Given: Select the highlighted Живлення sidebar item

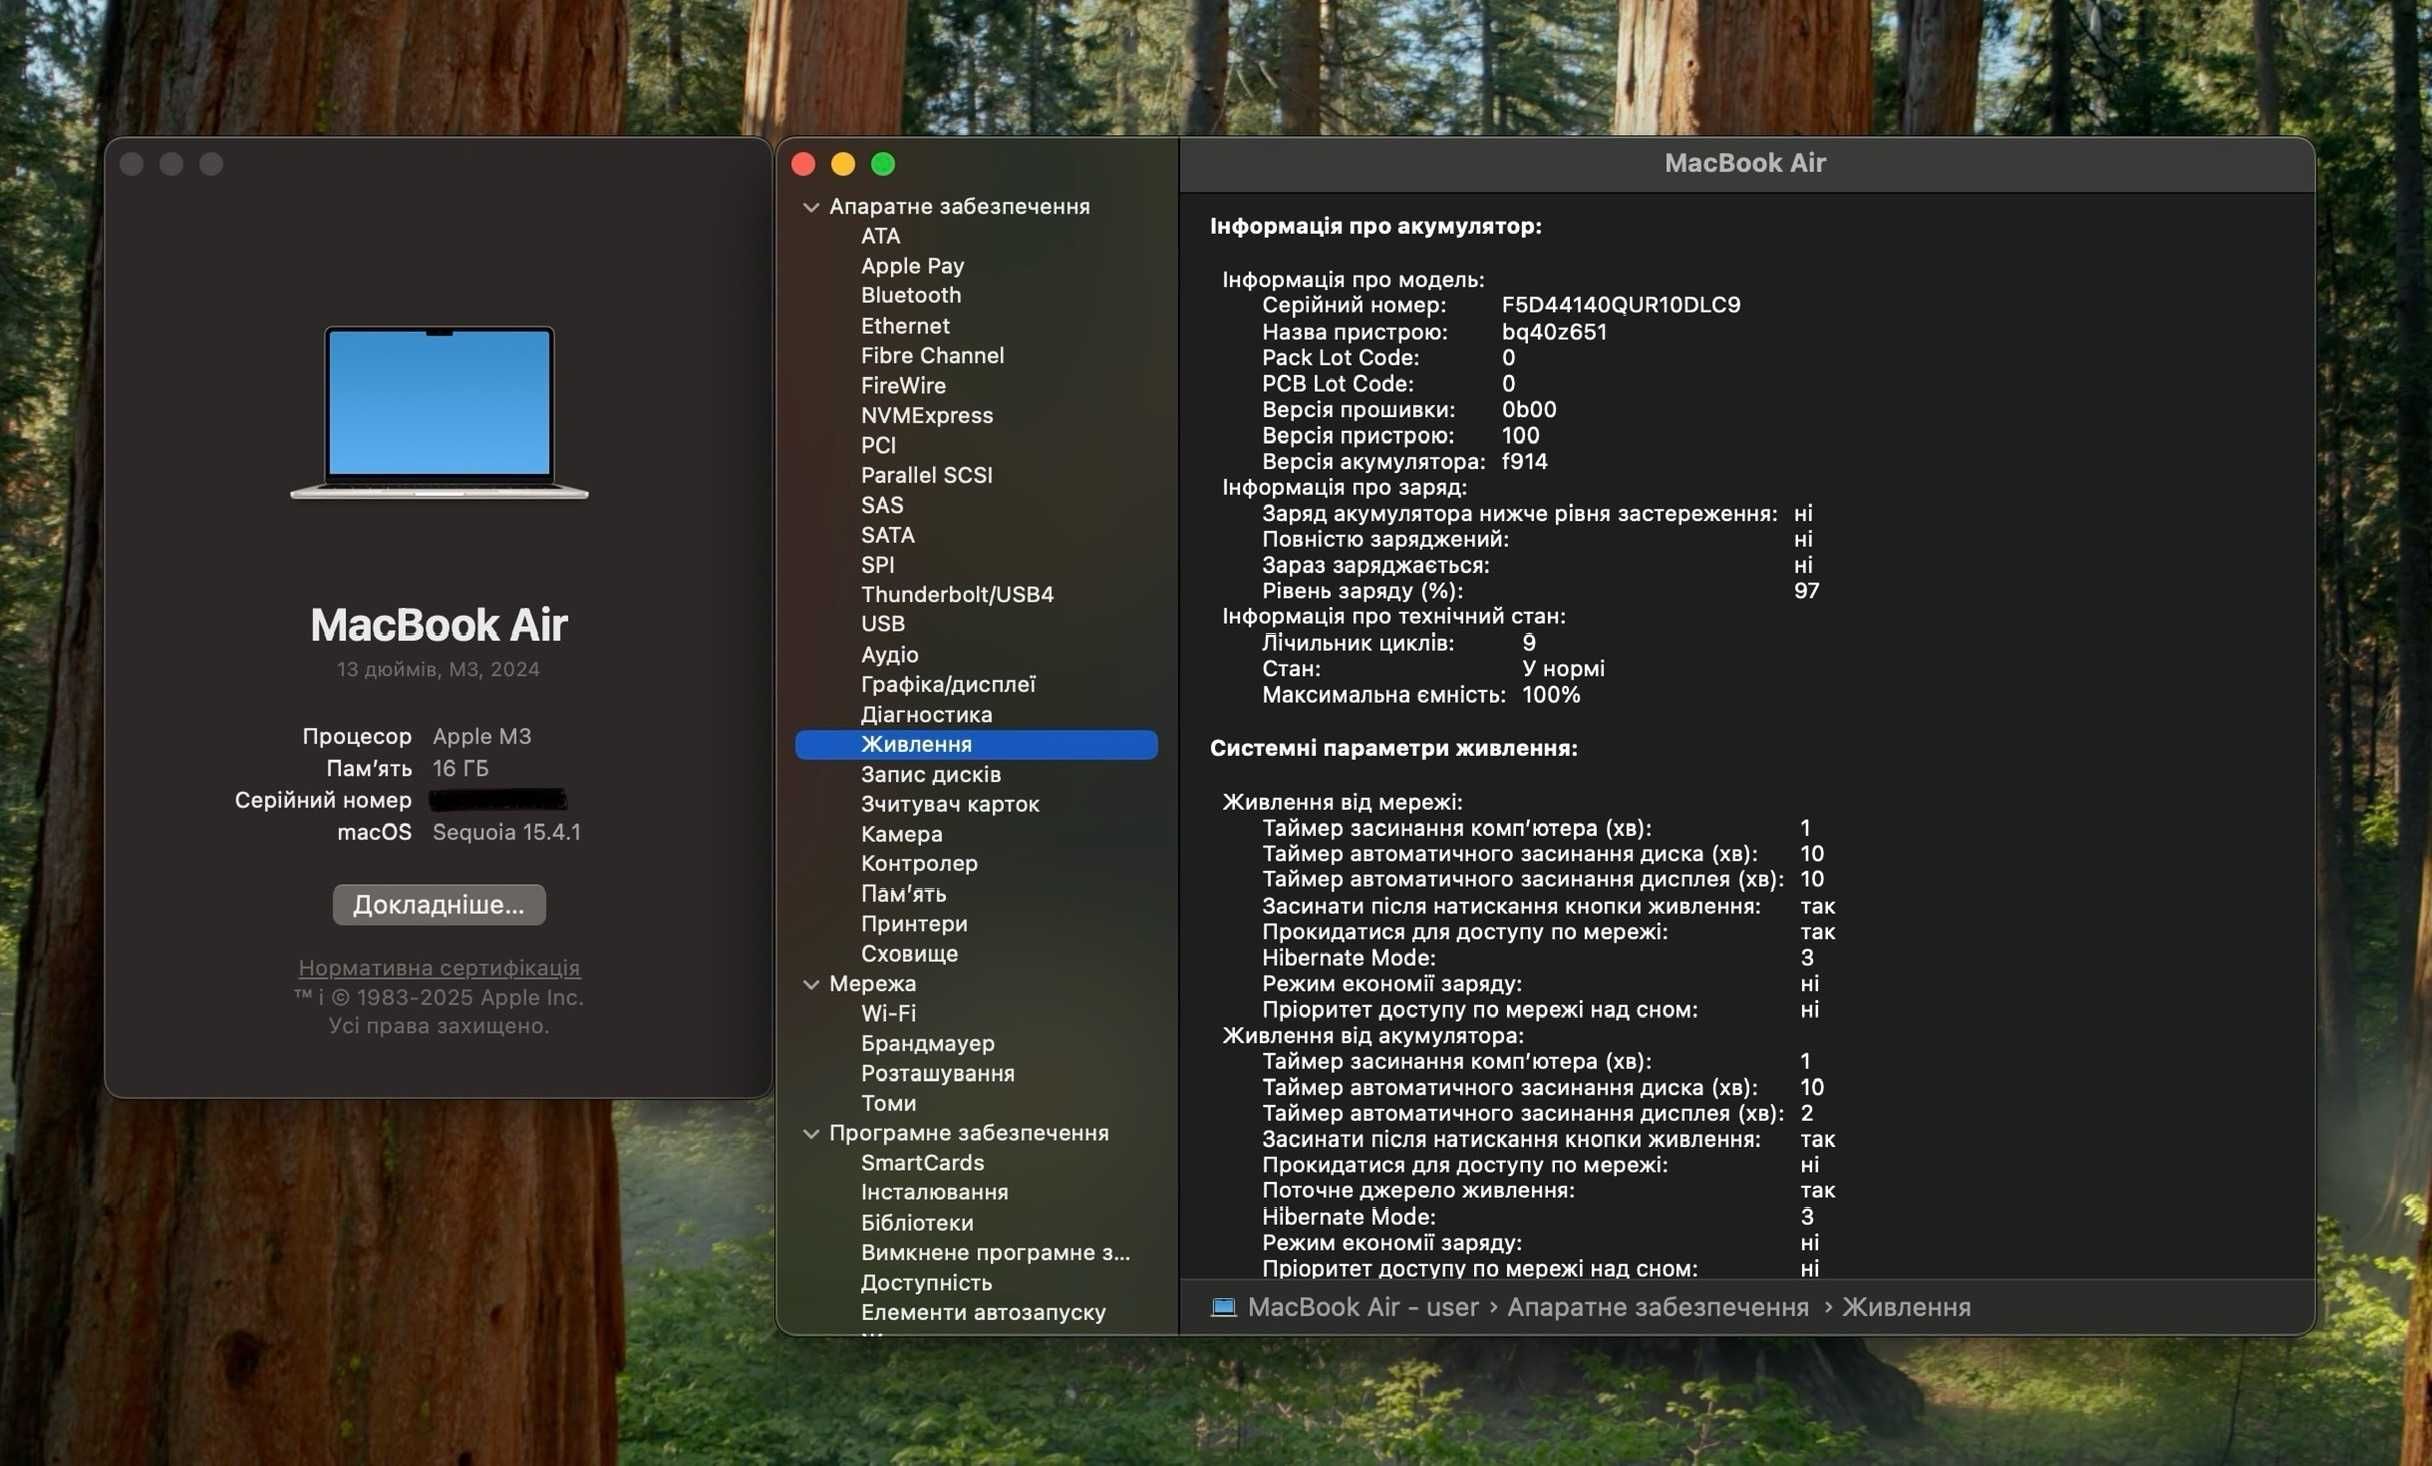Looking at the screenshot, I should pyautogui.click(x=976, y=744).
